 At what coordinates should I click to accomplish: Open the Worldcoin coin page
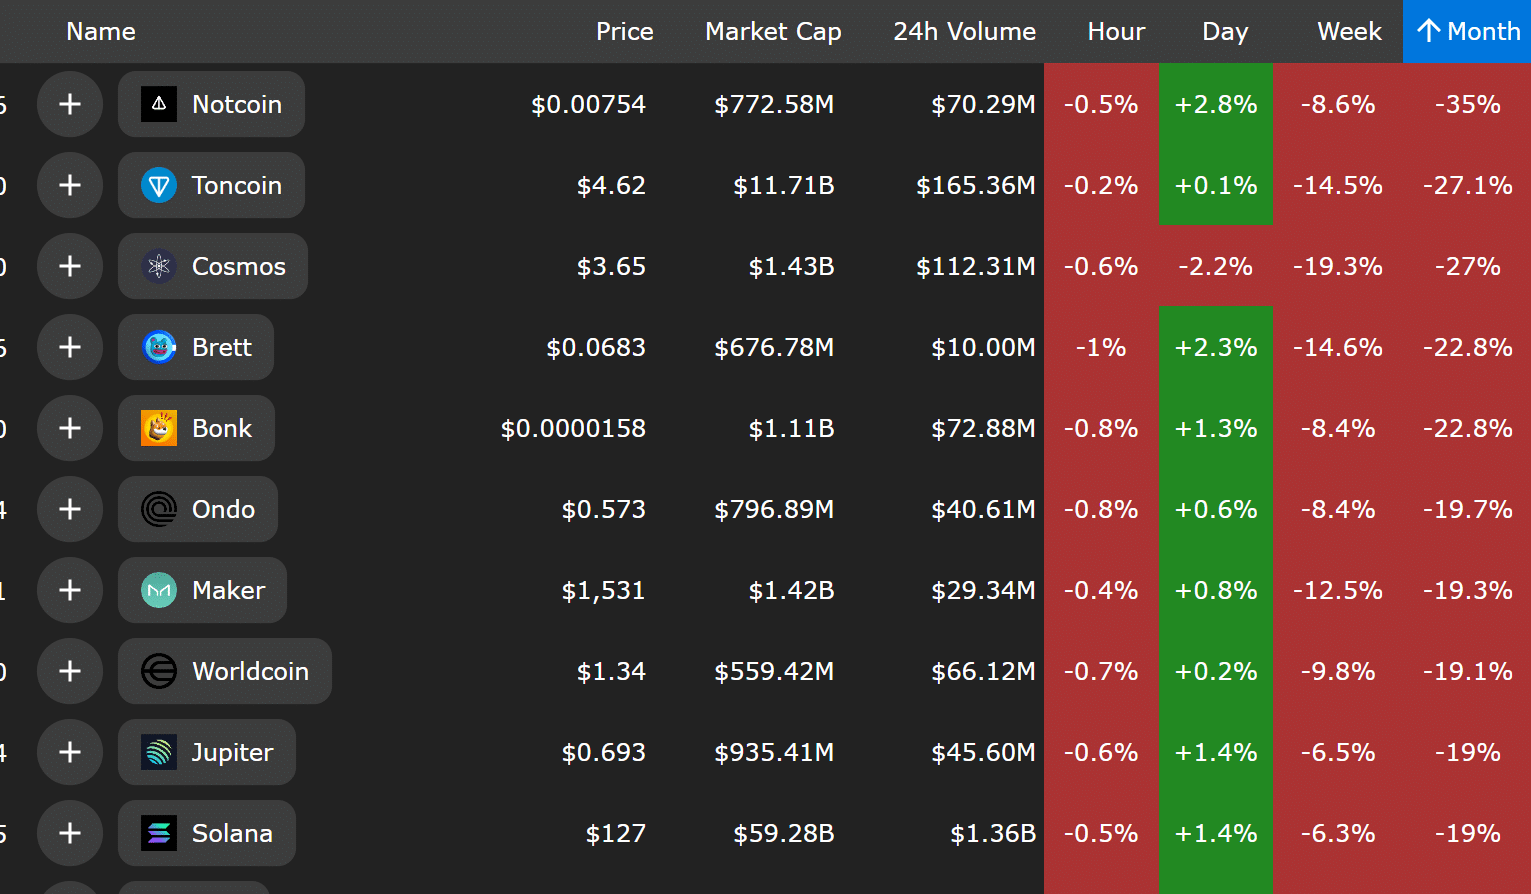click(x=250, y=671)
